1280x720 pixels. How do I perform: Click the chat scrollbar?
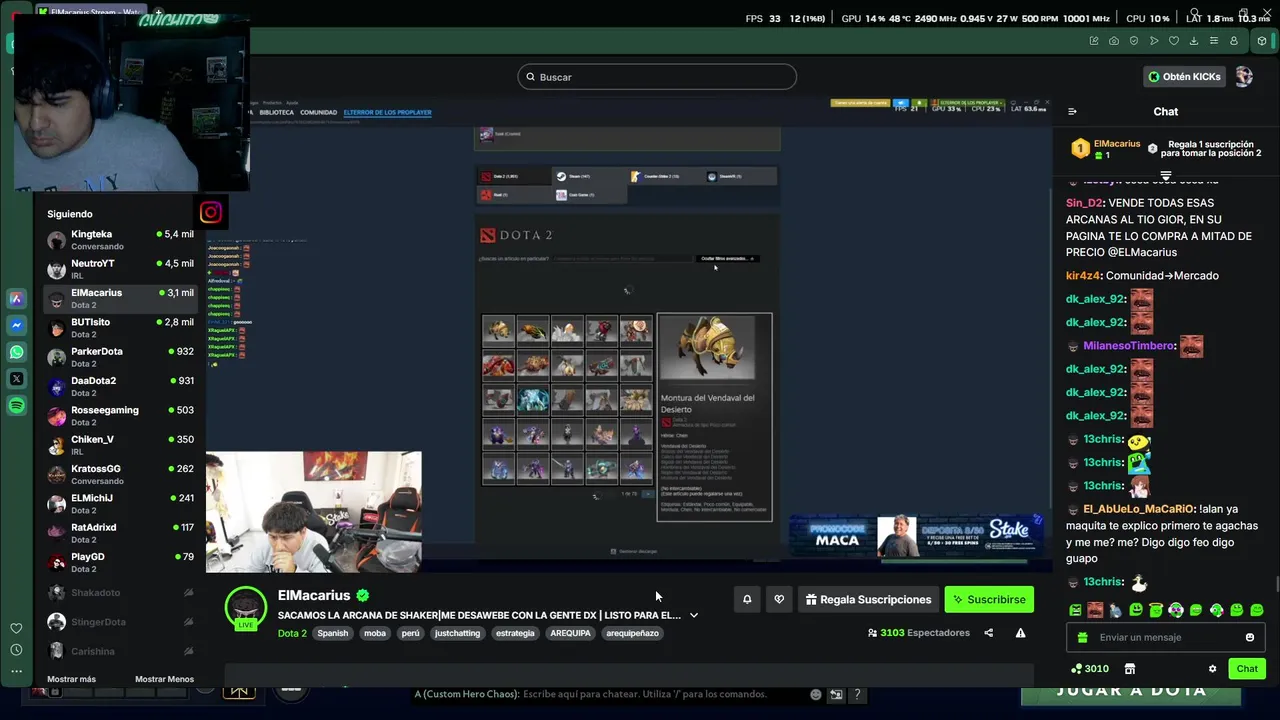tap(1277, 585)
